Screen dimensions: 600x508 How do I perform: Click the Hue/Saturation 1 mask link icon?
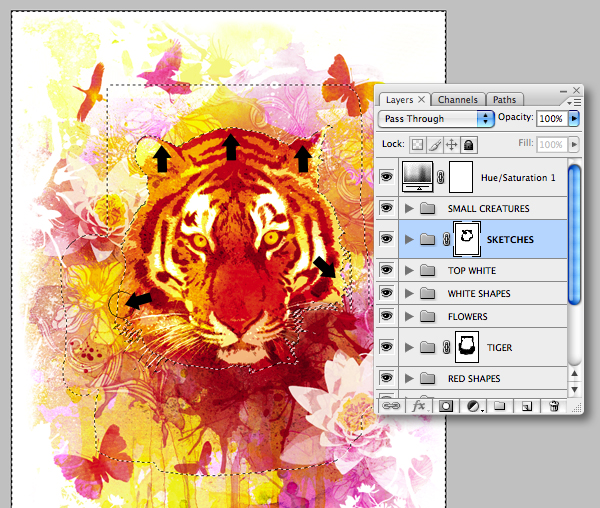point(441,177)
